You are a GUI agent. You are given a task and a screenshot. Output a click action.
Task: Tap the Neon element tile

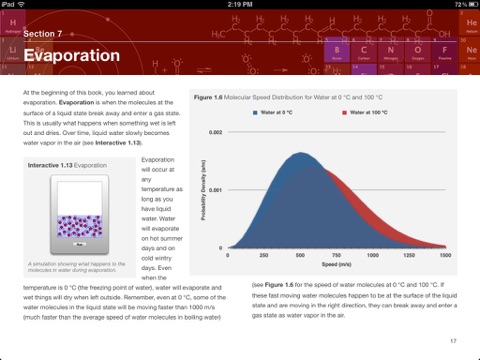[471, 50]
